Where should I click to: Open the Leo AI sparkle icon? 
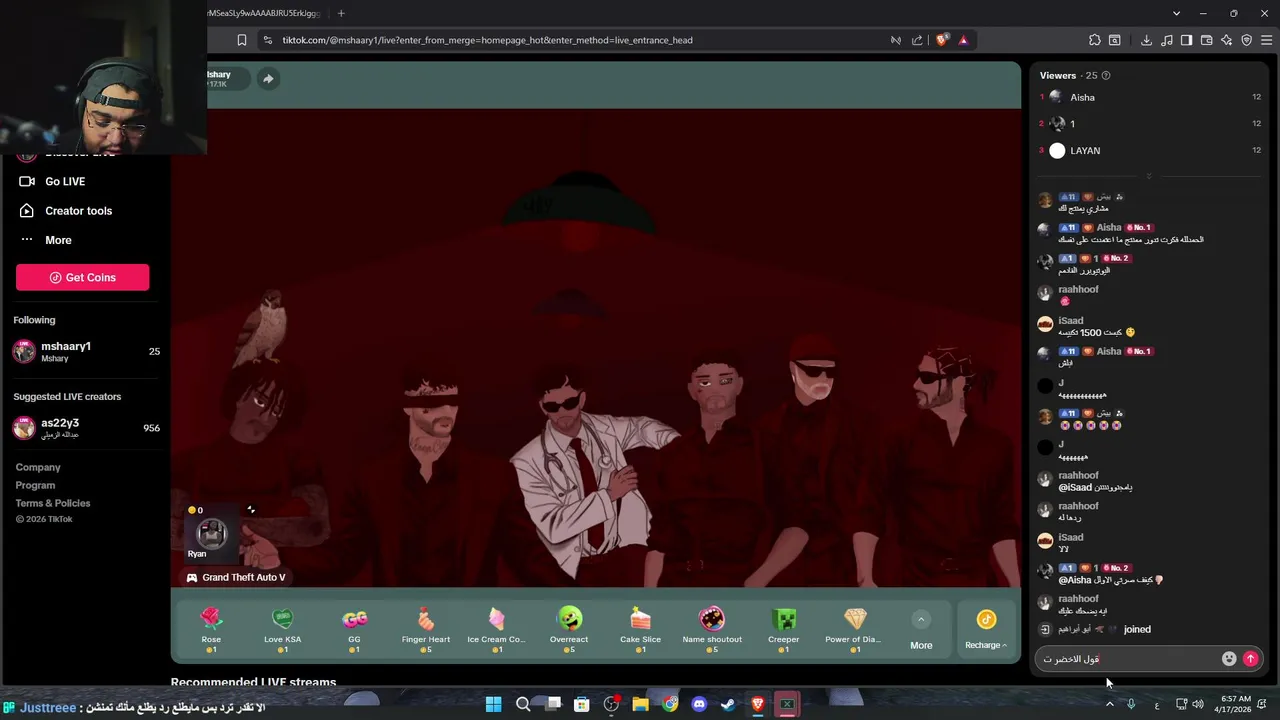1226,40
